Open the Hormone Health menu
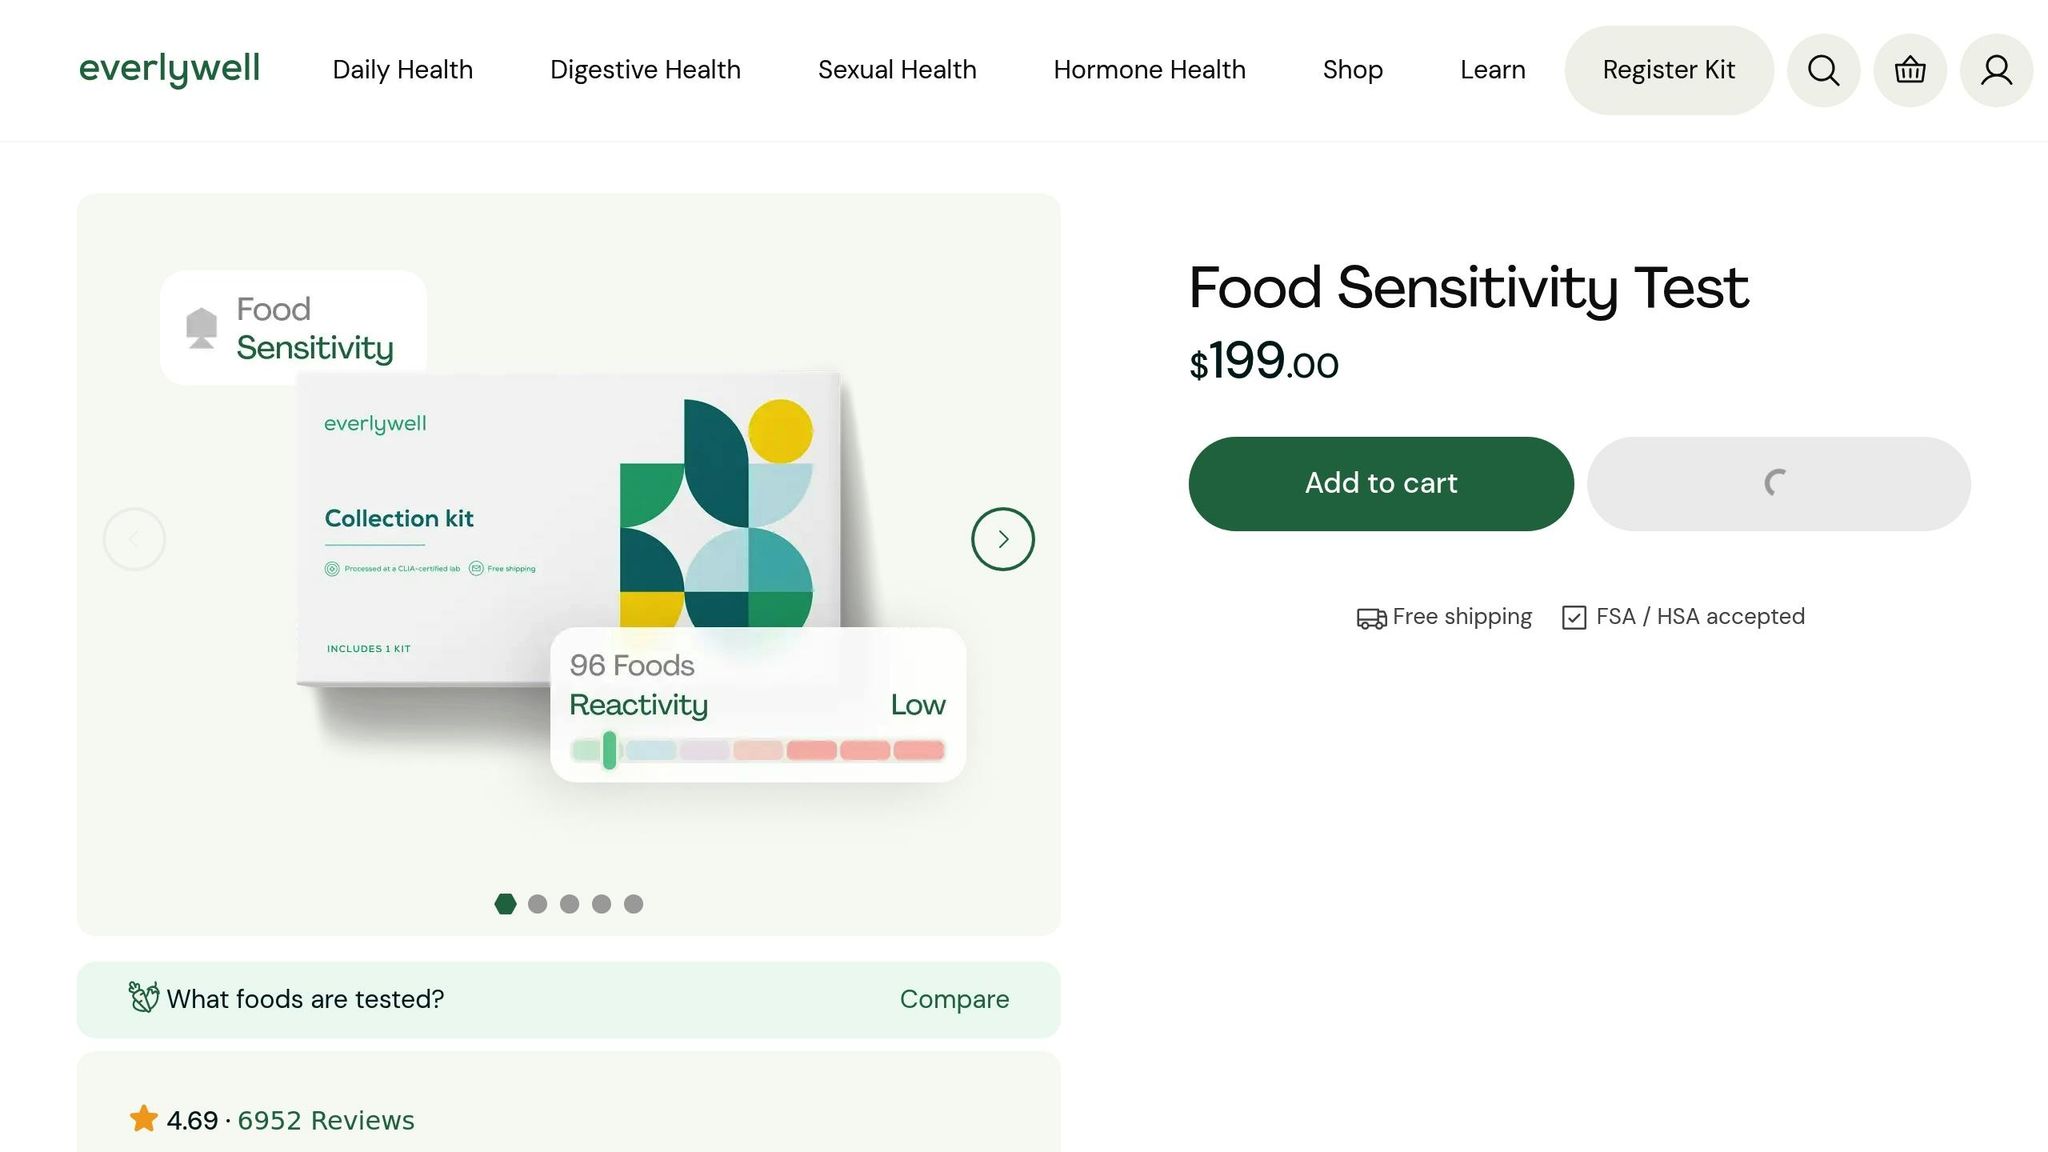This screenshot has height=1152, width=2048. [1149, 70]
